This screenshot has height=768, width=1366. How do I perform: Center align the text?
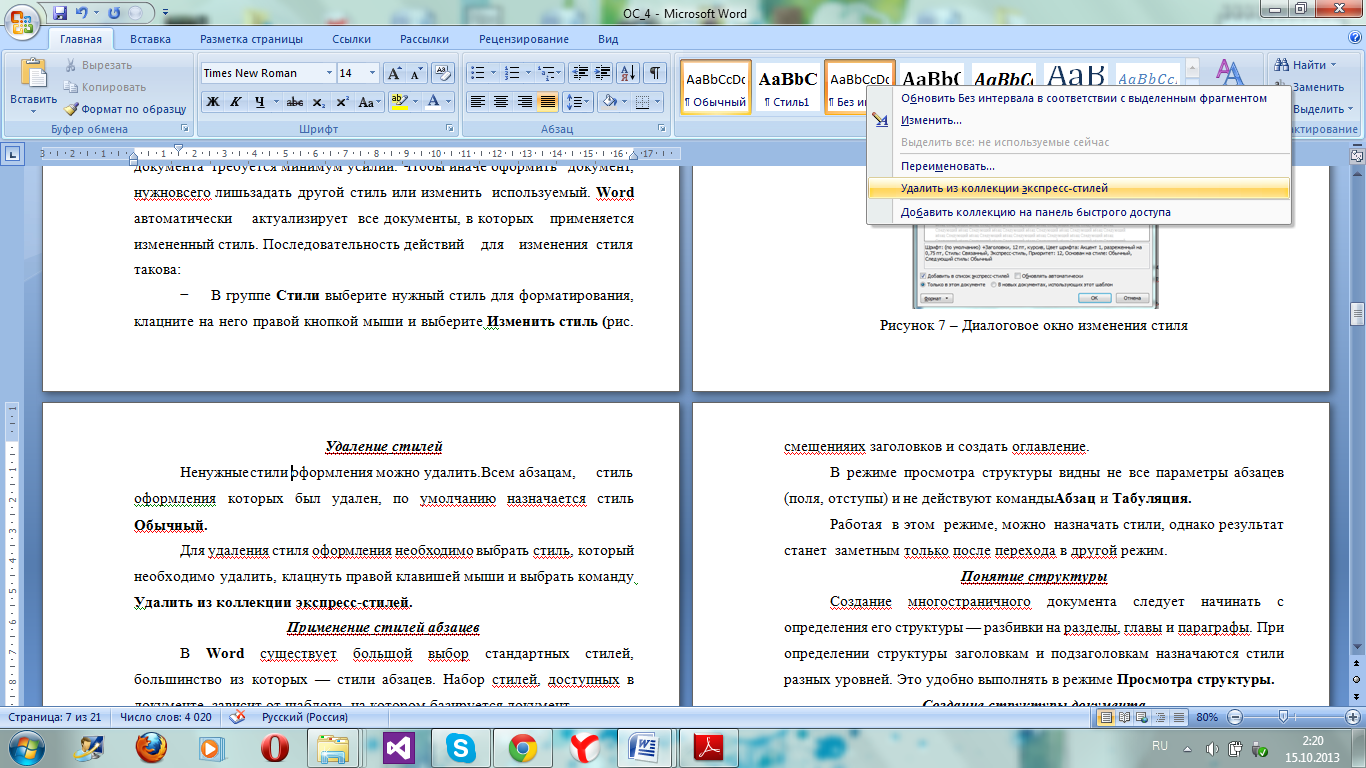501,102
